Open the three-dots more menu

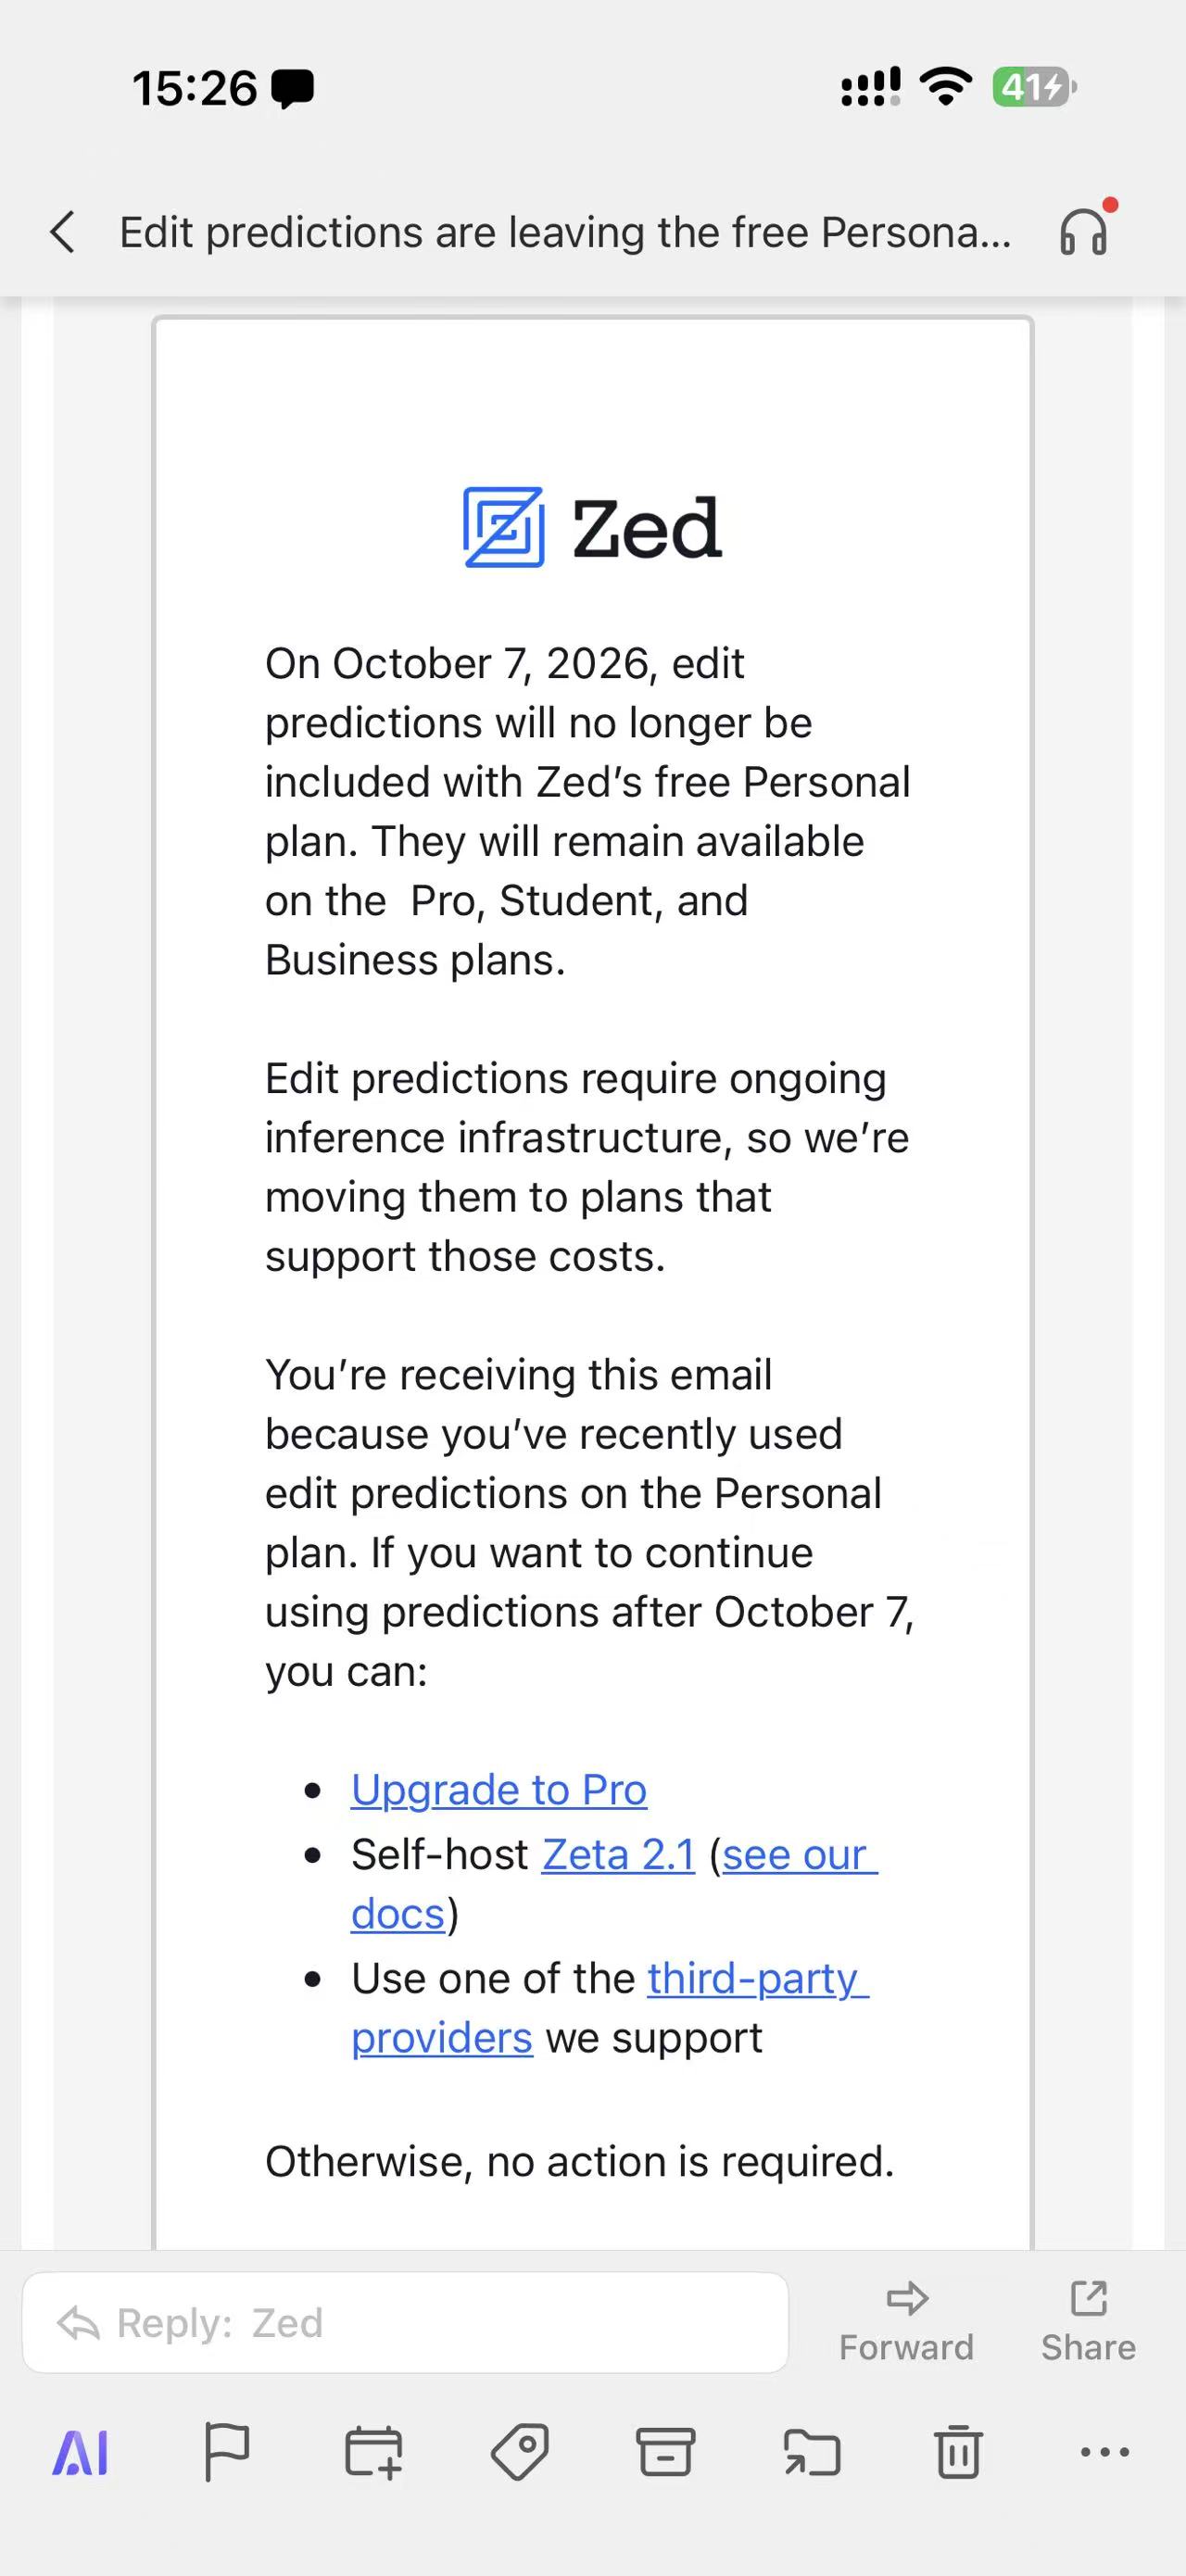tap(1105, 2452)
